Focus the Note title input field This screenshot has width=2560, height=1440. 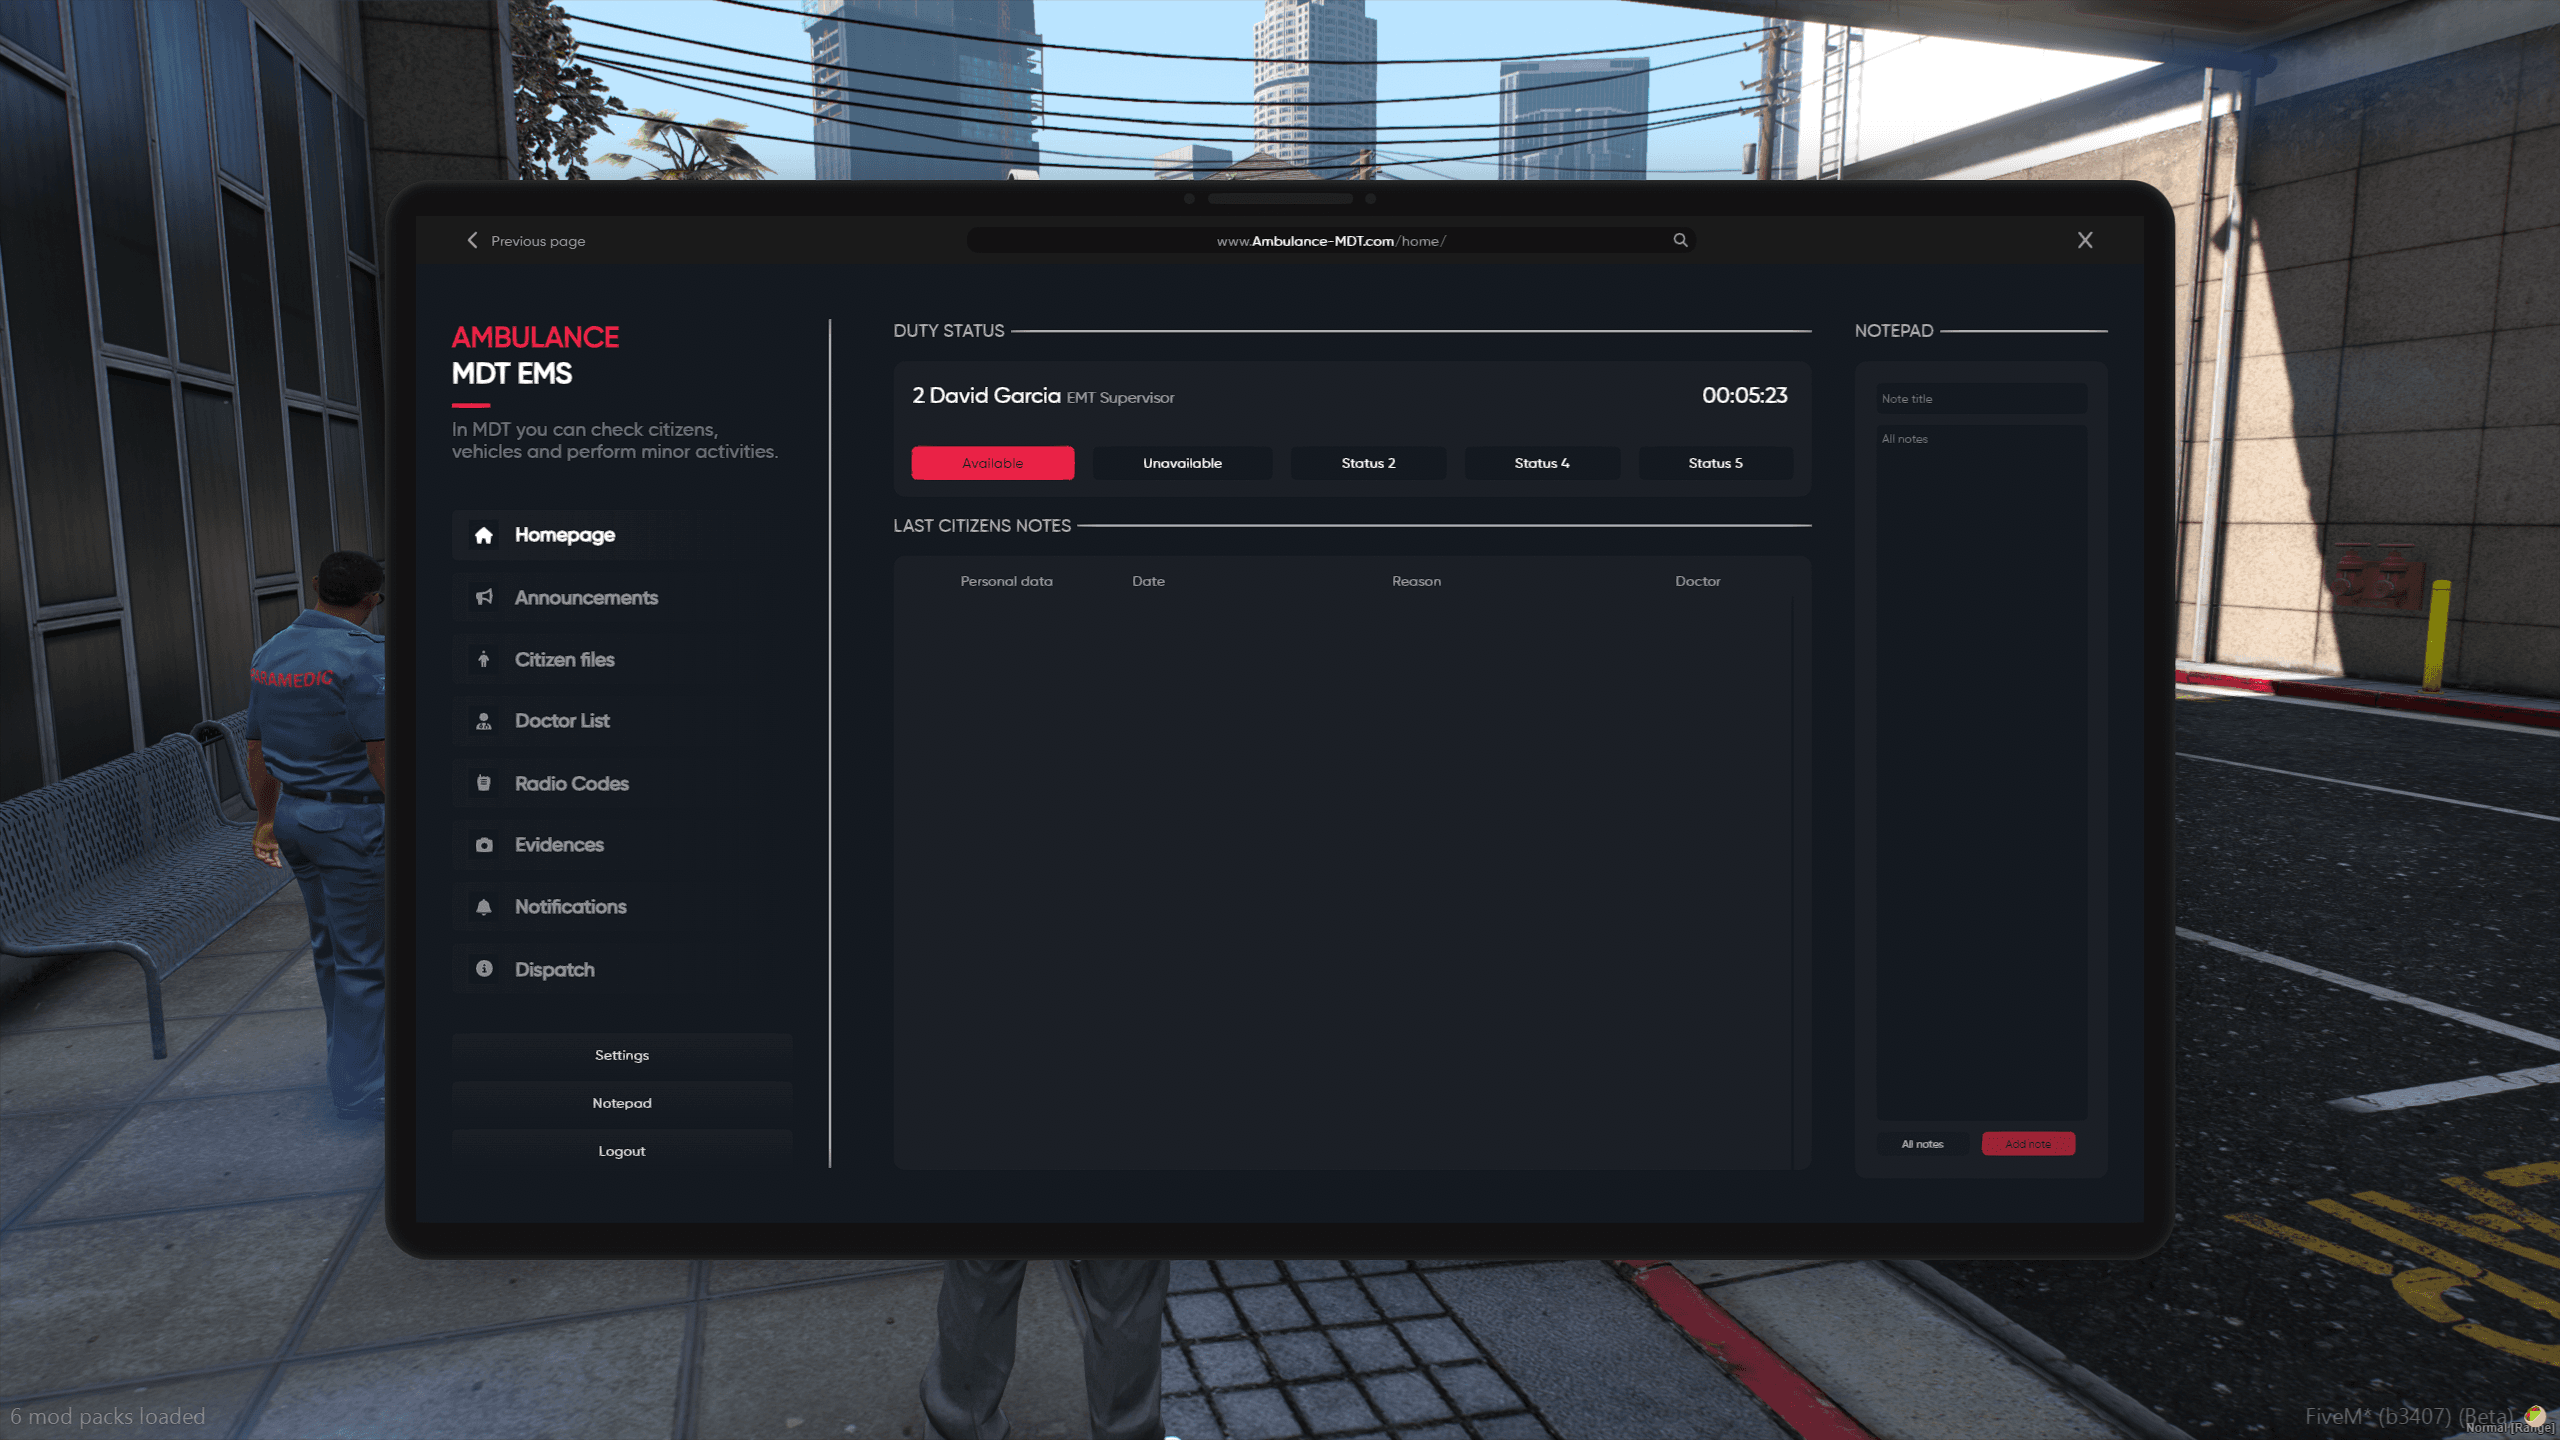point(1981,398)
